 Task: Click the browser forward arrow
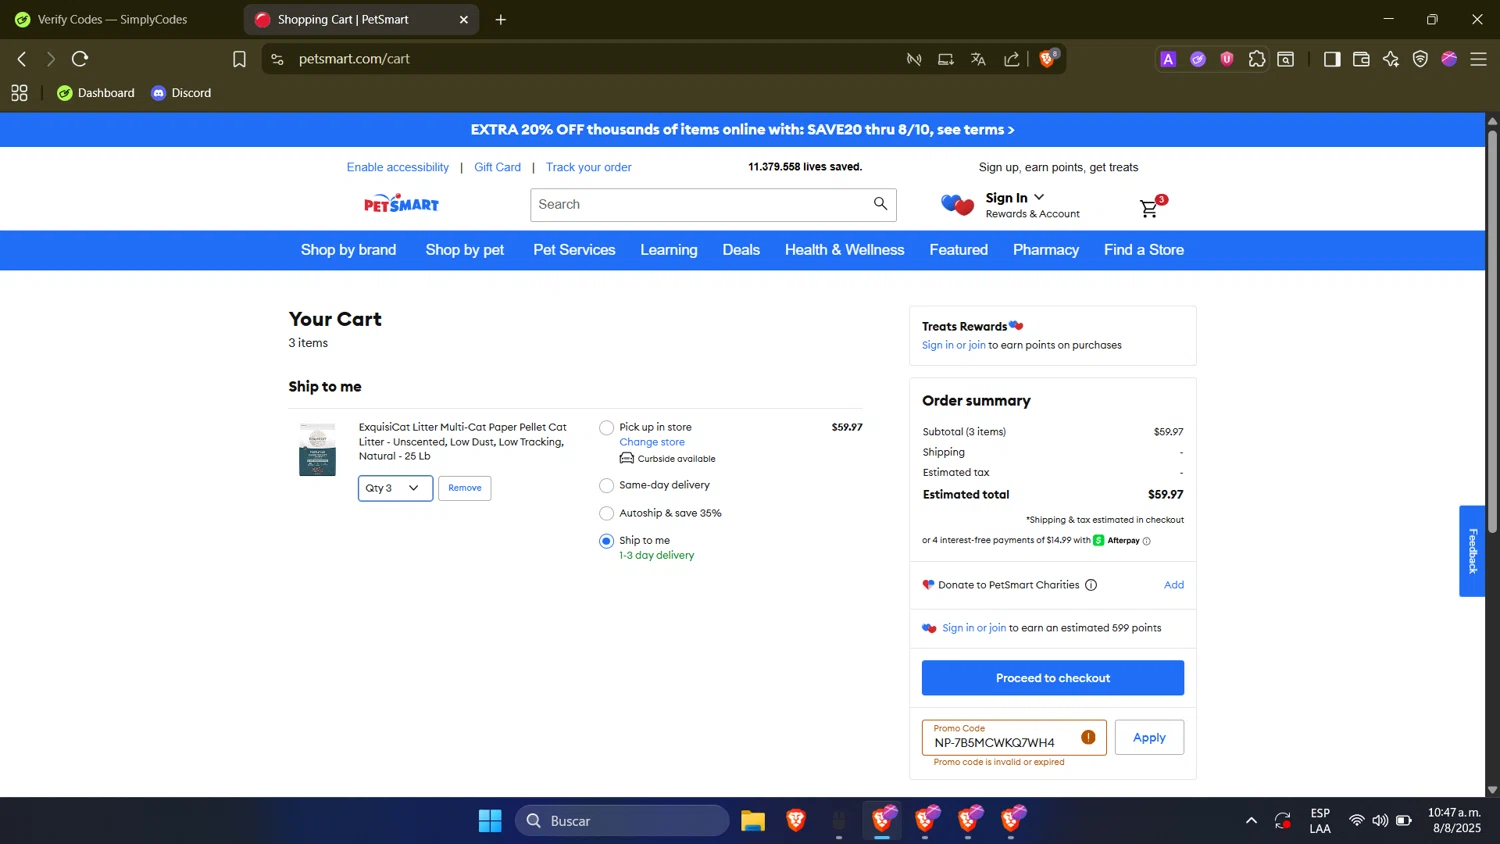coord(51,59)
